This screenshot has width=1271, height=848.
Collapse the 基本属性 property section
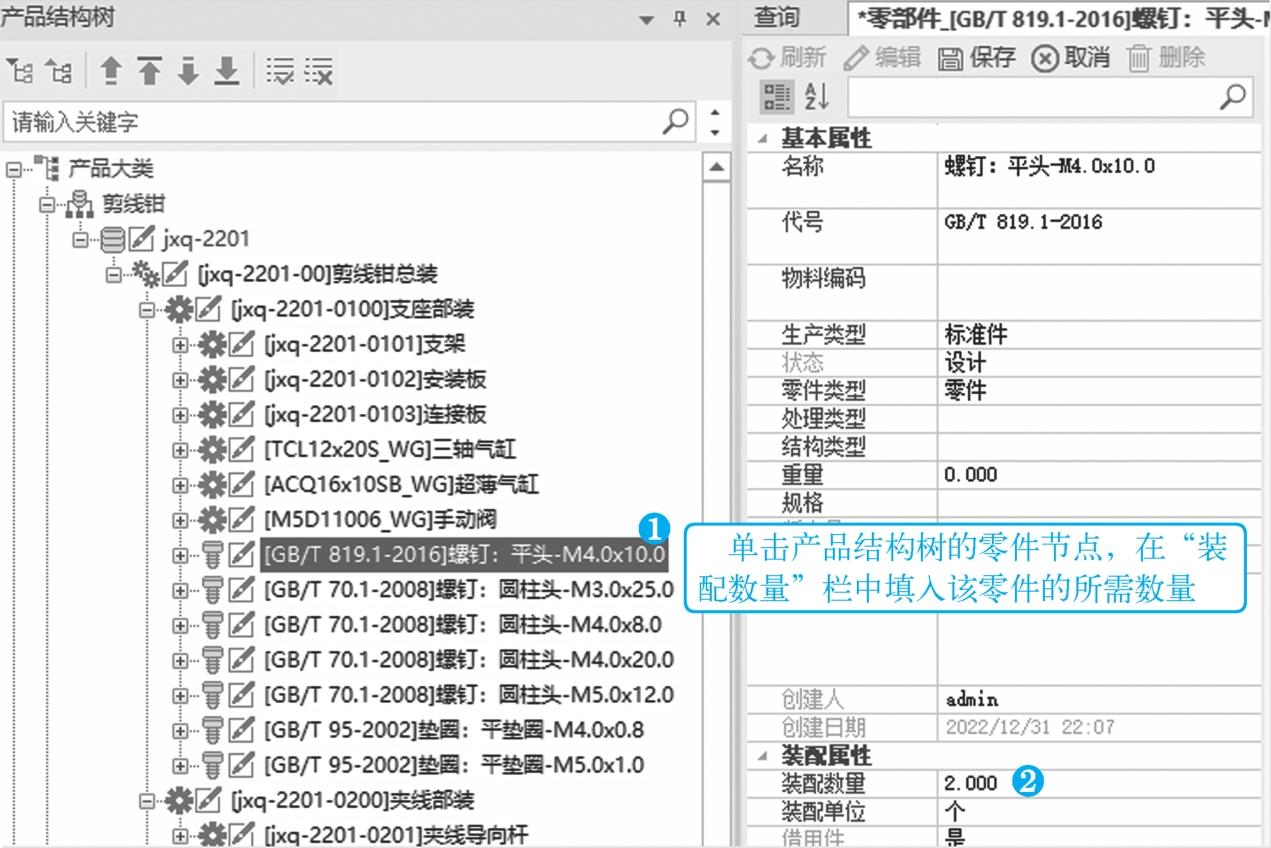tap(763, 139)
